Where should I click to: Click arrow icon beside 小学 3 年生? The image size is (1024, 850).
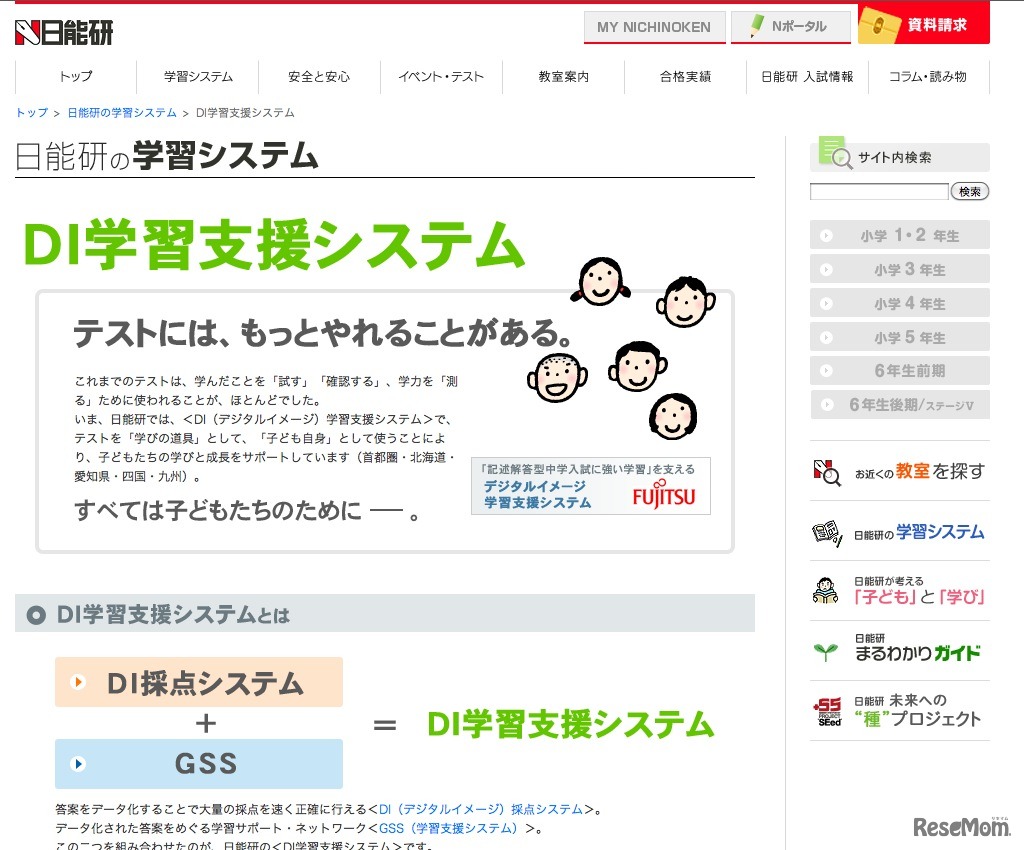point(826,270)
